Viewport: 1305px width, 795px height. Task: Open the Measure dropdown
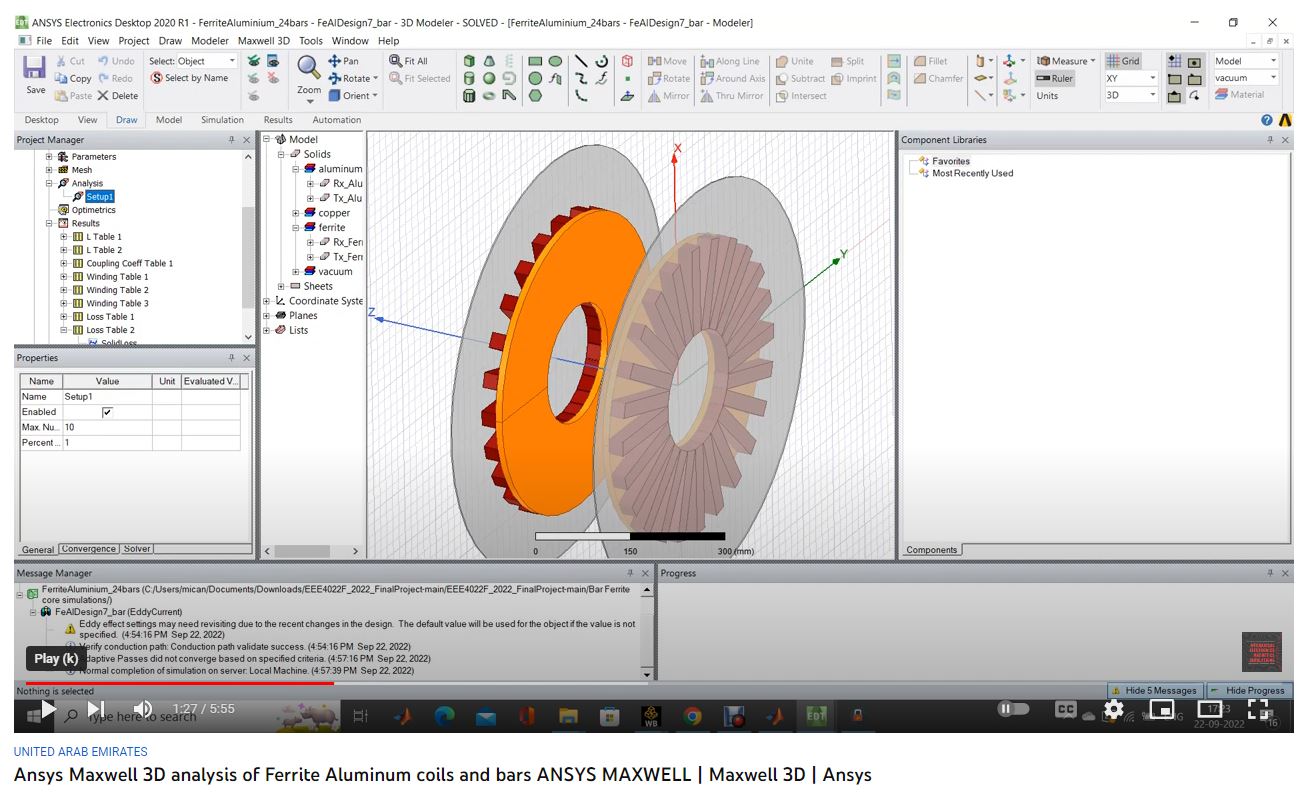pyautogui.click(x=1092, y=61)
